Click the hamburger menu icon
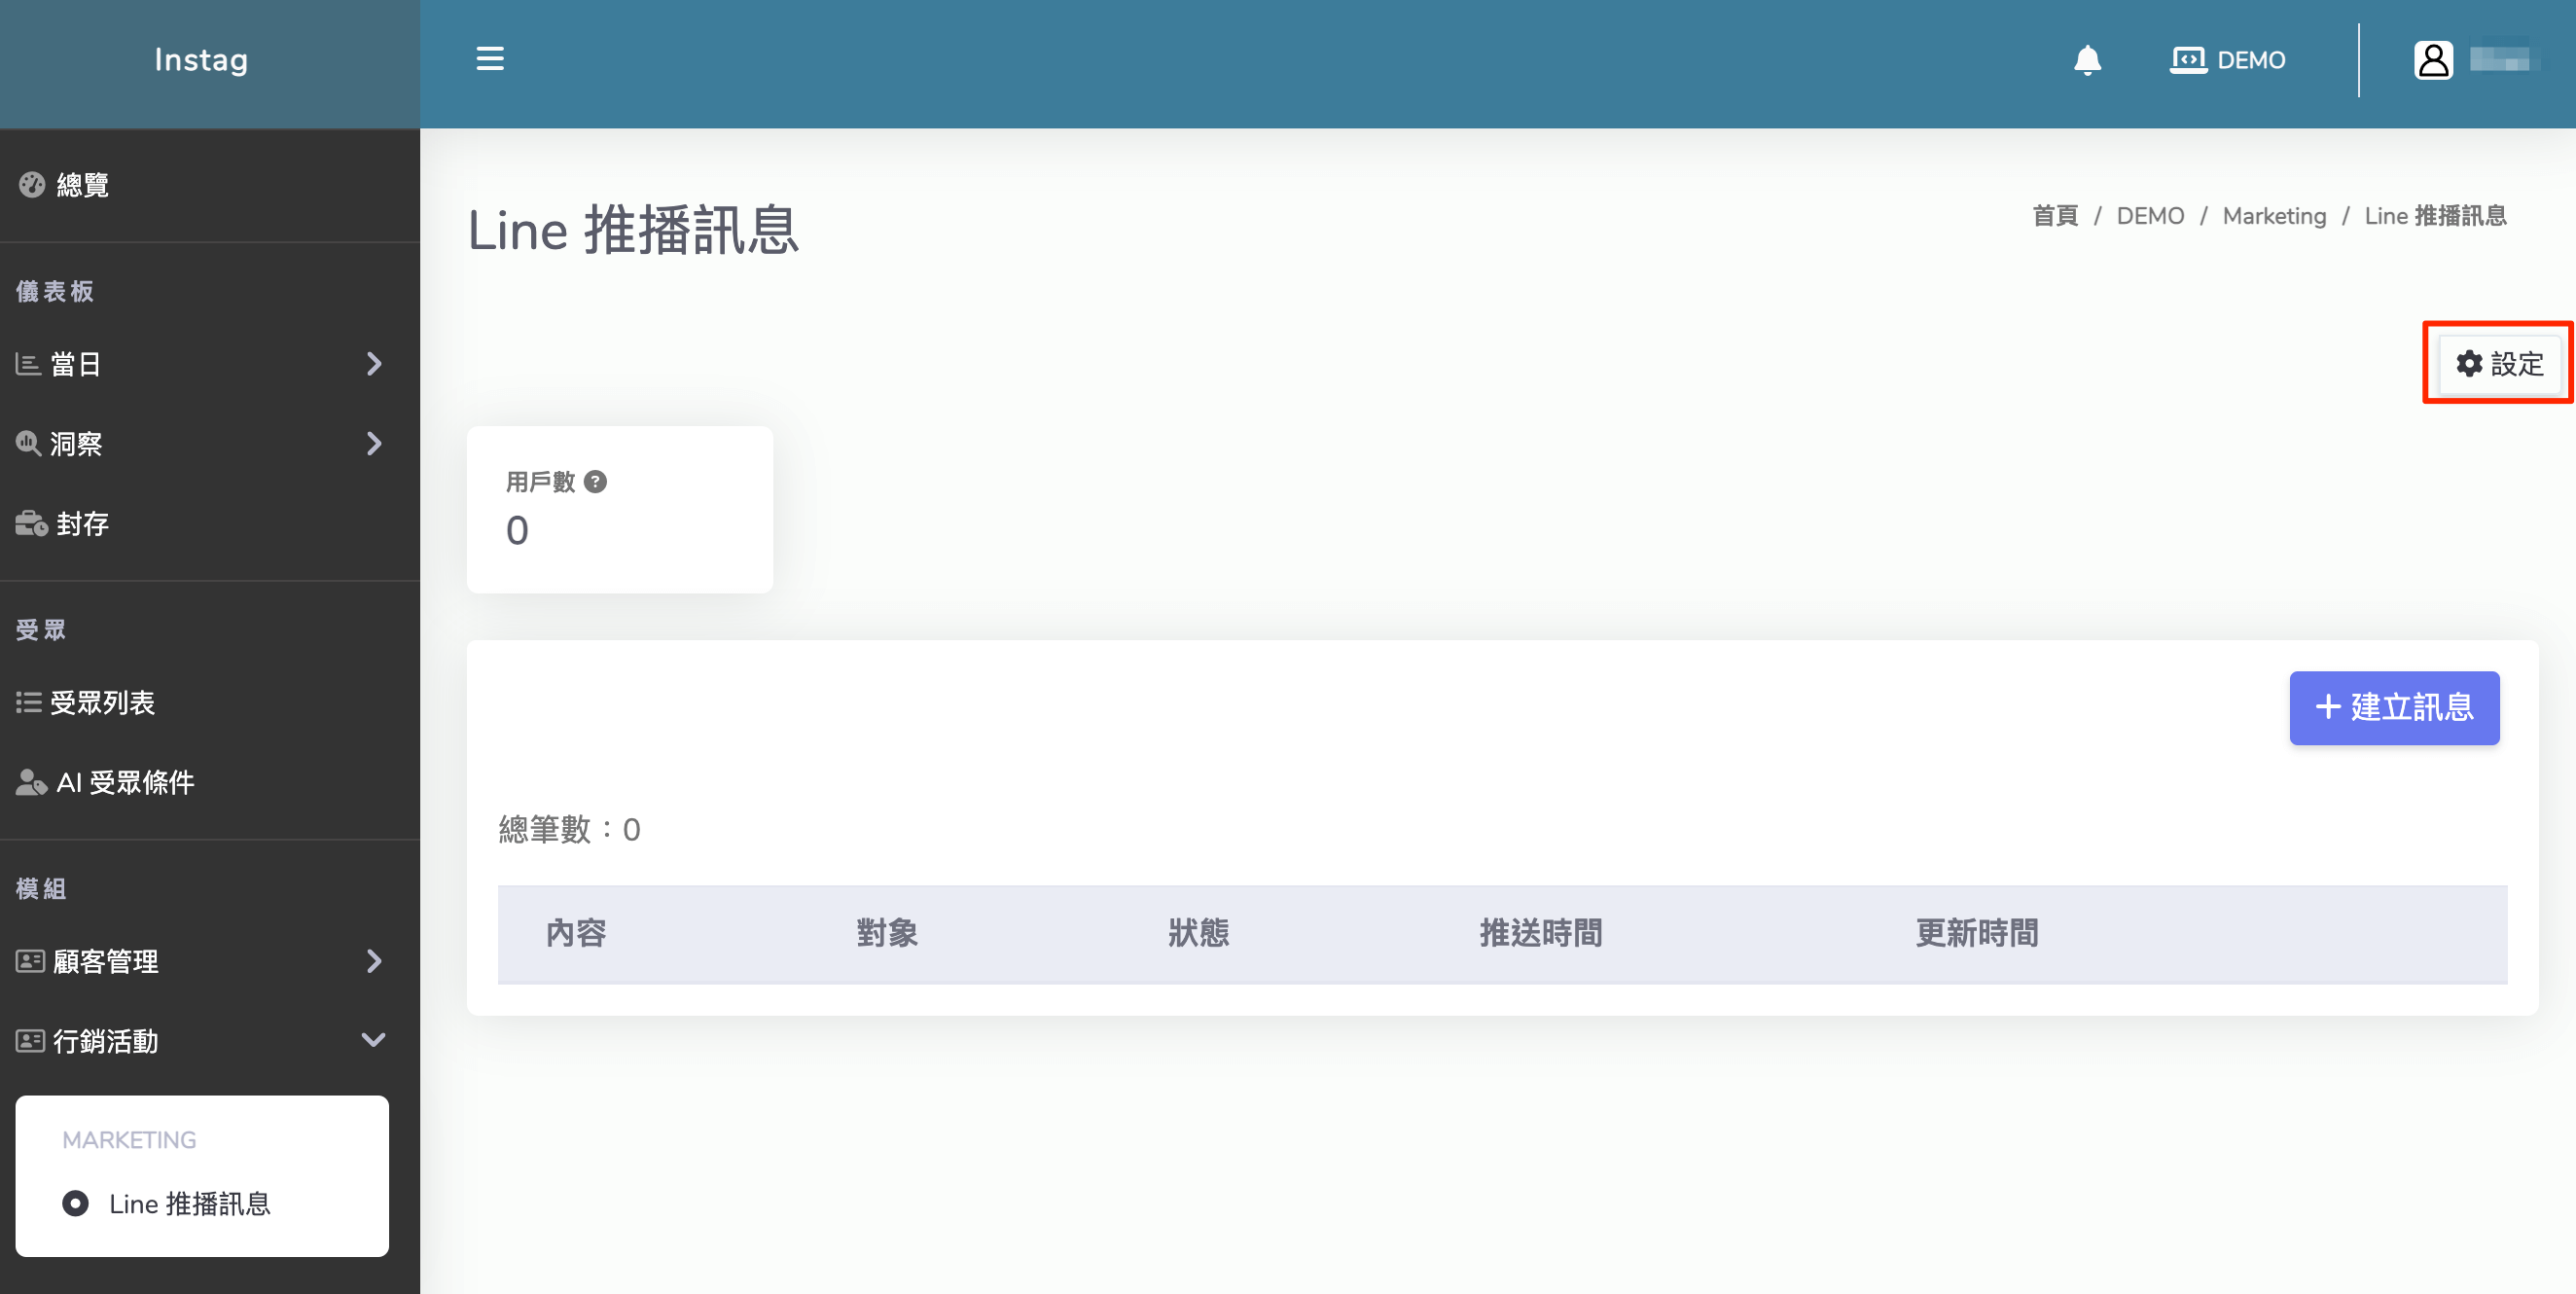 489,59
